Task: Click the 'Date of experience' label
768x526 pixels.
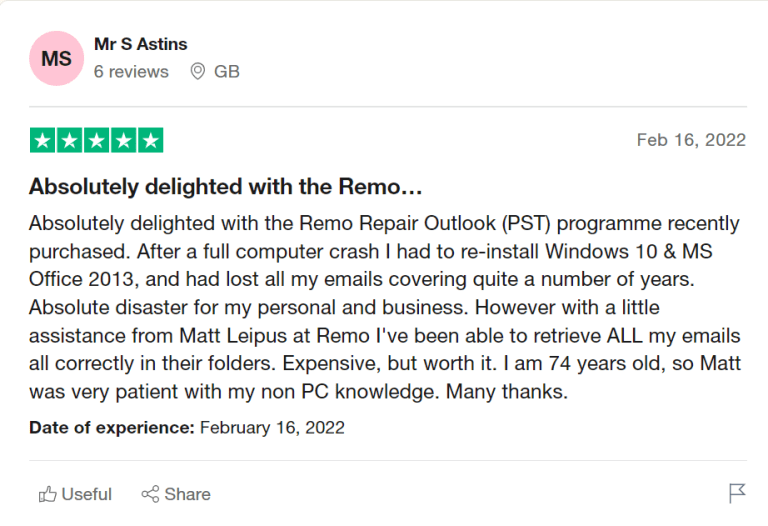Action: 111,427
